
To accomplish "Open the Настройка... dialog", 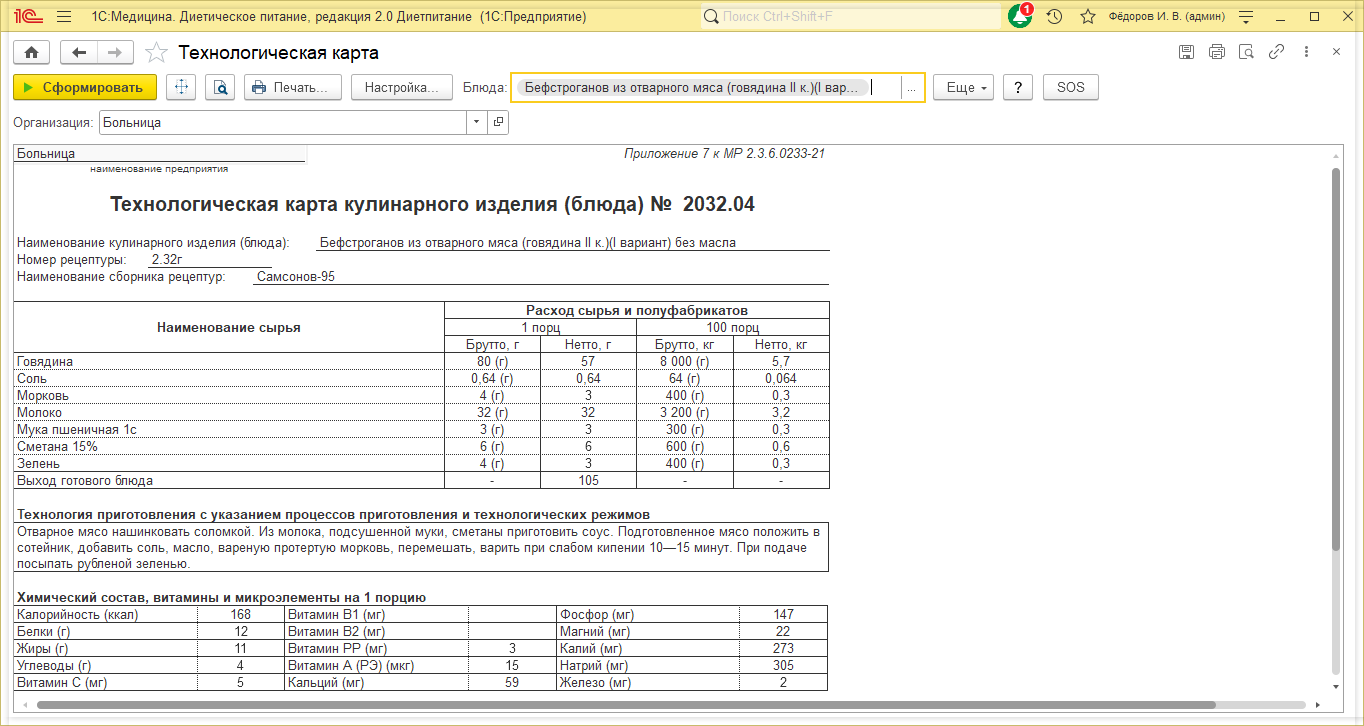I will click(x=402, y=87).
